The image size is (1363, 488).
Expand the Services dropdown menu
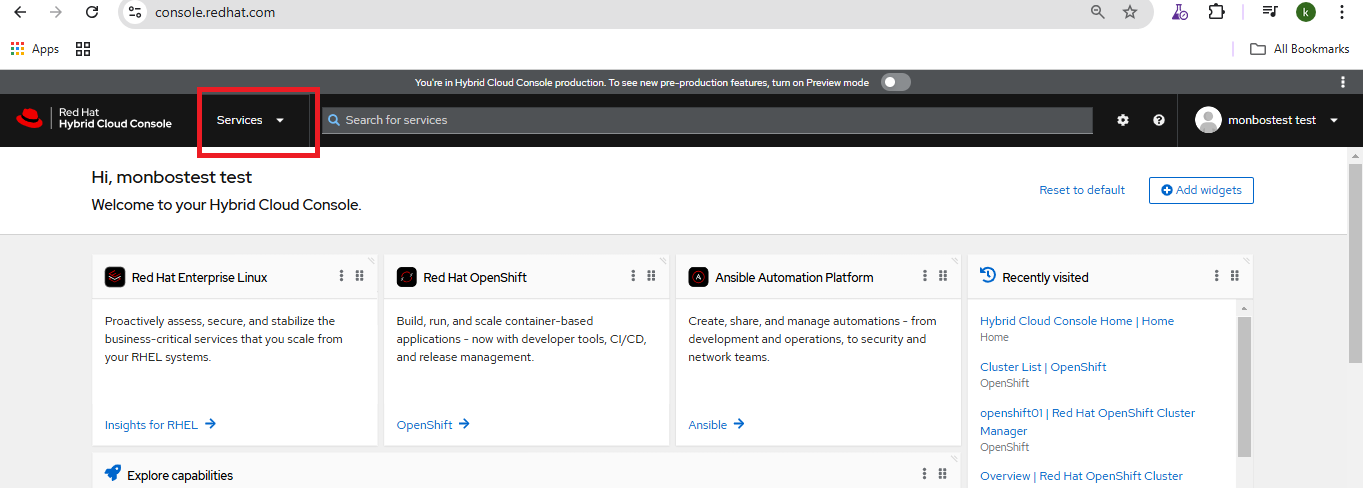[251, 120]
